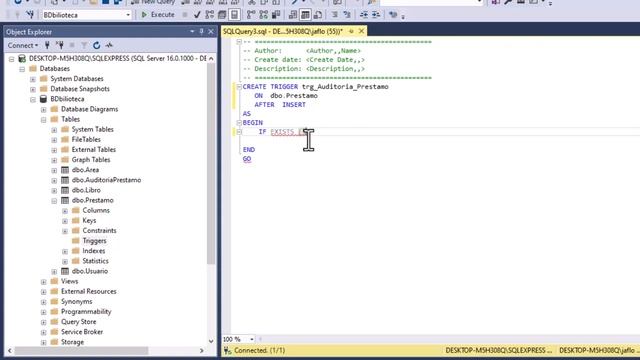Click Comment out selected lines icon
The image size is (640, 360).
coord(334,15)
